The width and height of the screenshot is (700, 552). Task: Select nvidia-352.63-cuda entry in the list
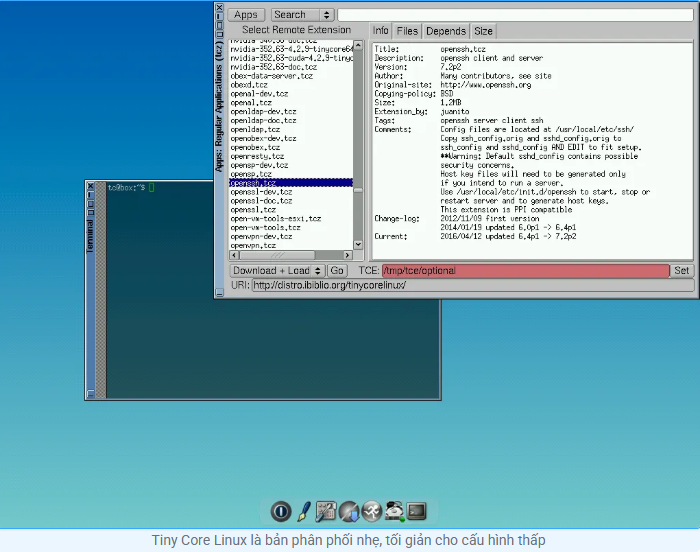291,58
